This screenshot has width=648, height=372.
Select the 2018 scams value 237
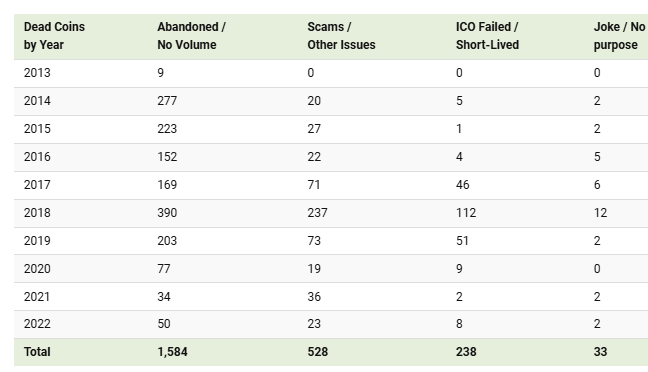pos(317,213)
